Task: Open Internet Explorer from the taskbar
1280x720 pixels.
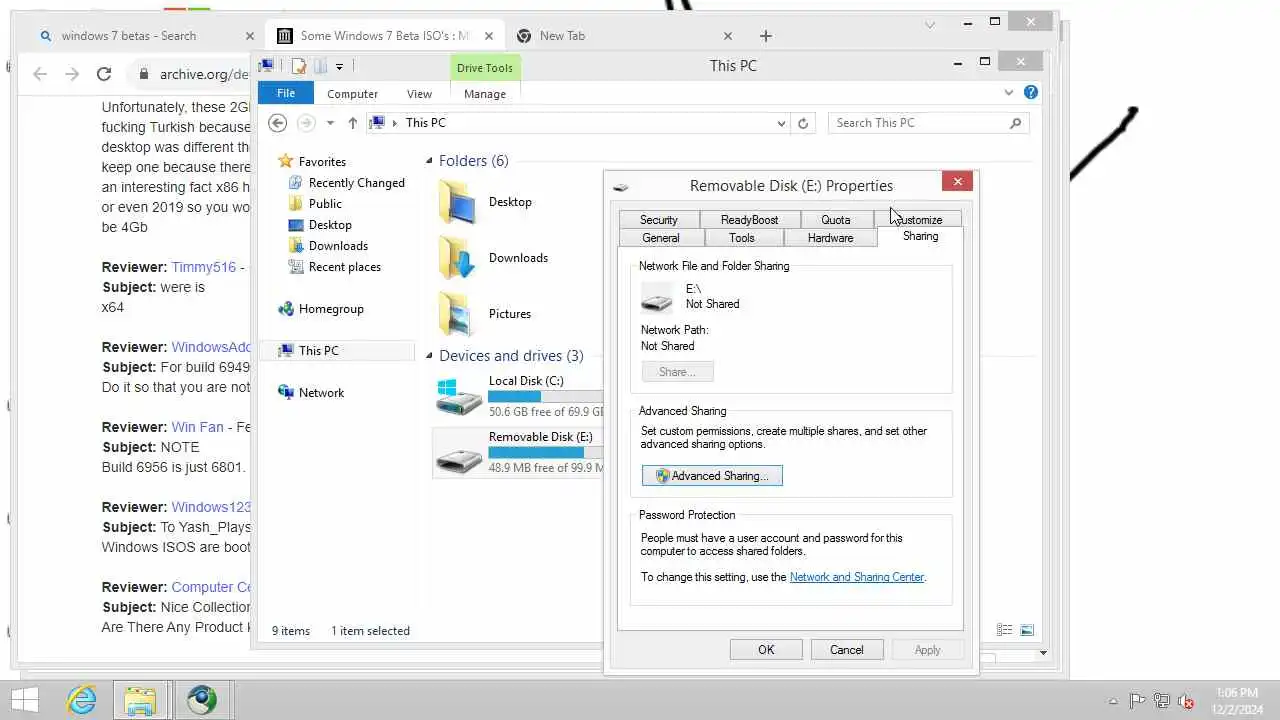Action: pyautogui.click(x=81, y=699)
